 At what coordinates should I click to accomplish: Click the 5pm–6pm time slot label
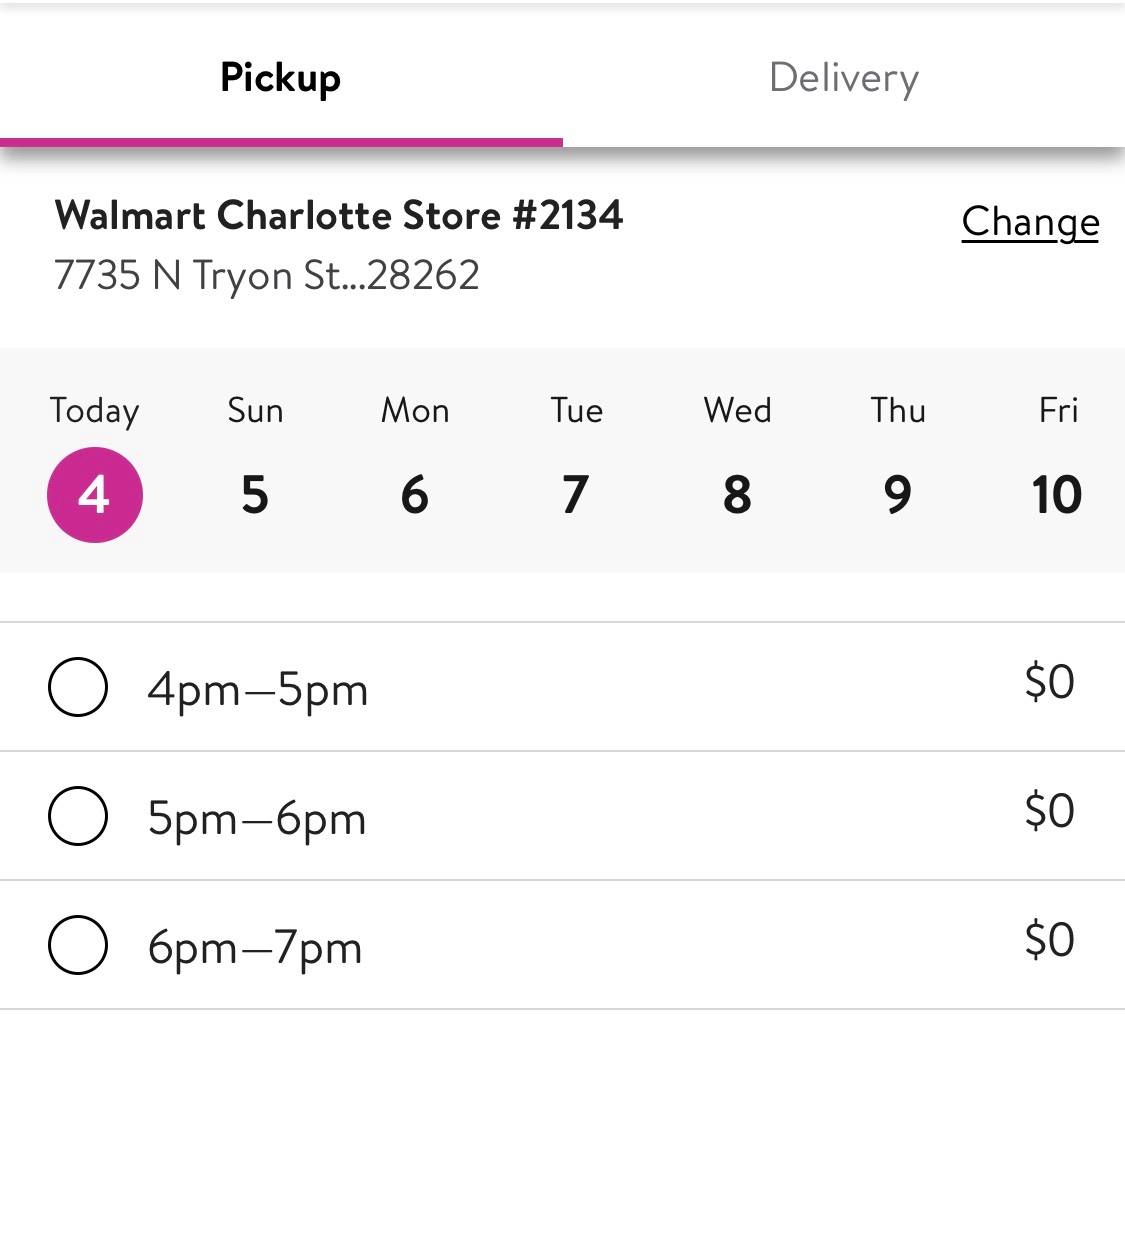pyautogui.click(x=257, y=818)
